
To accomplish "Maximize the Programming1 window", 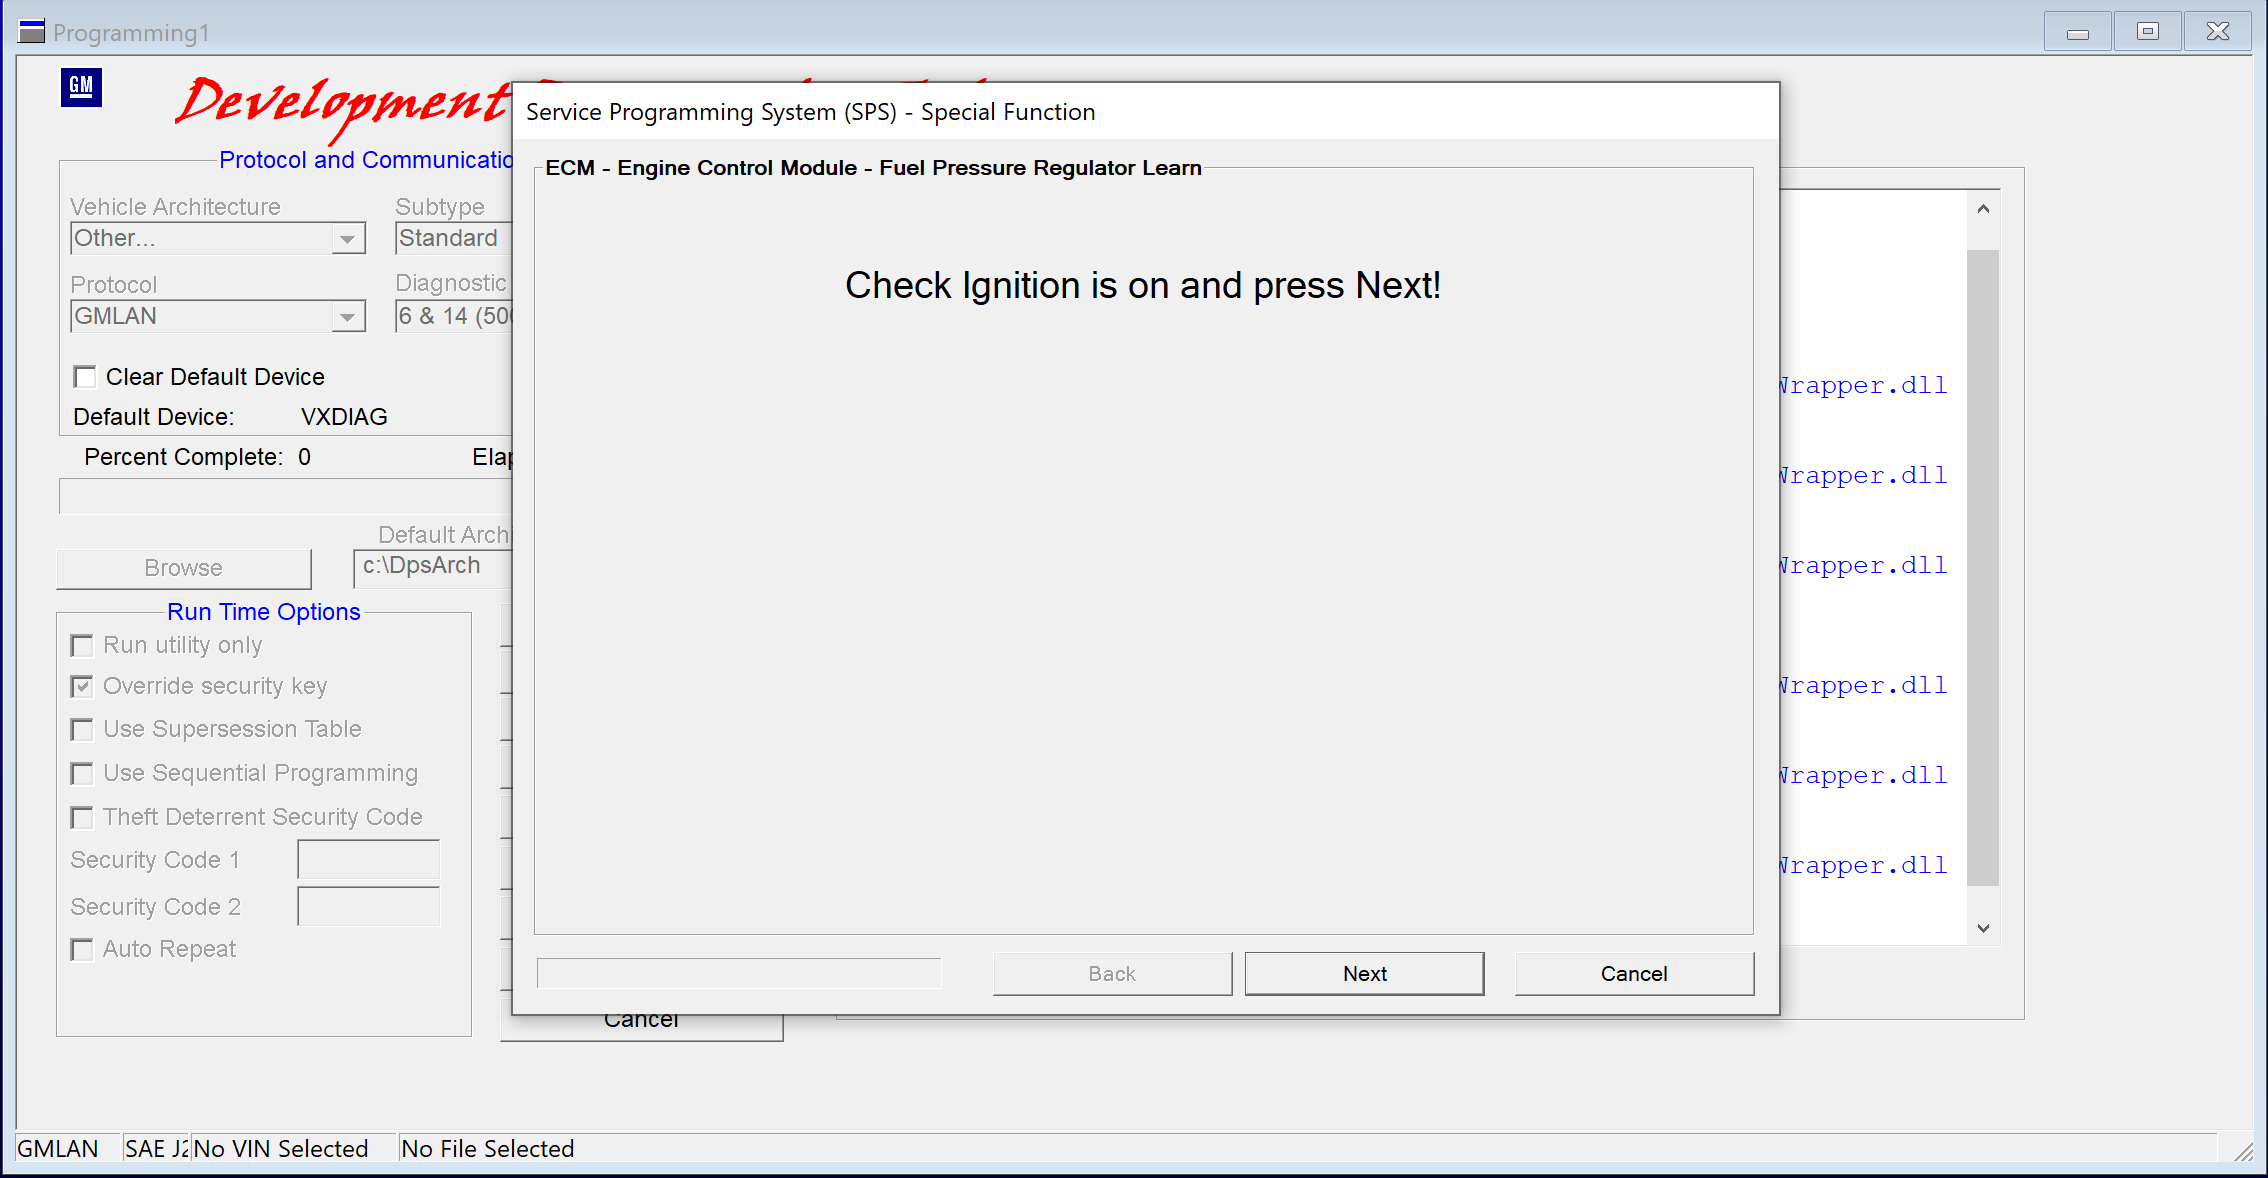I will tap(2148, 32).
